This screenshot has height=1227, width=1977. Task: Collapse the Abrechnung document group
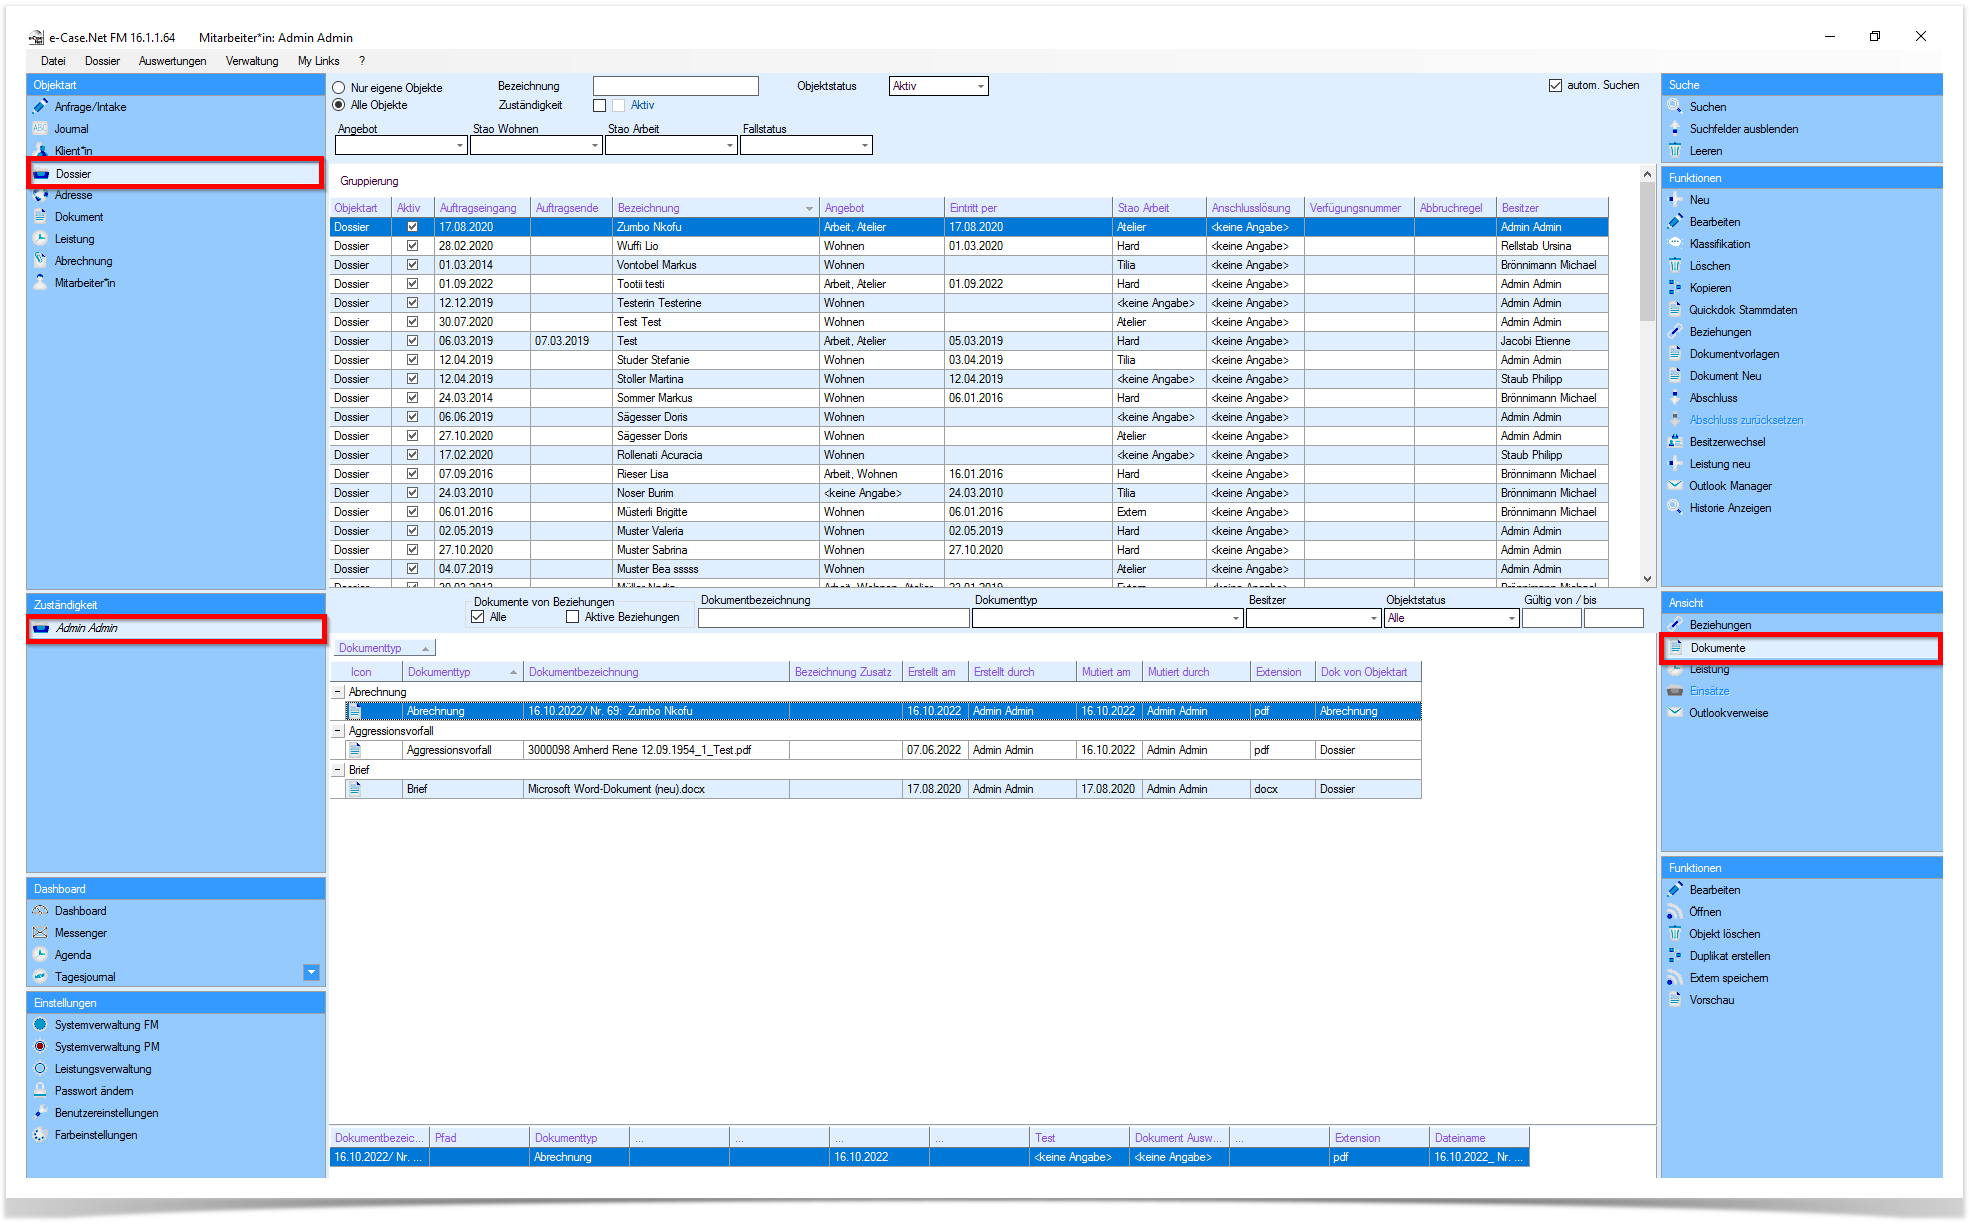pyautogui.click(x=337, y=692)
